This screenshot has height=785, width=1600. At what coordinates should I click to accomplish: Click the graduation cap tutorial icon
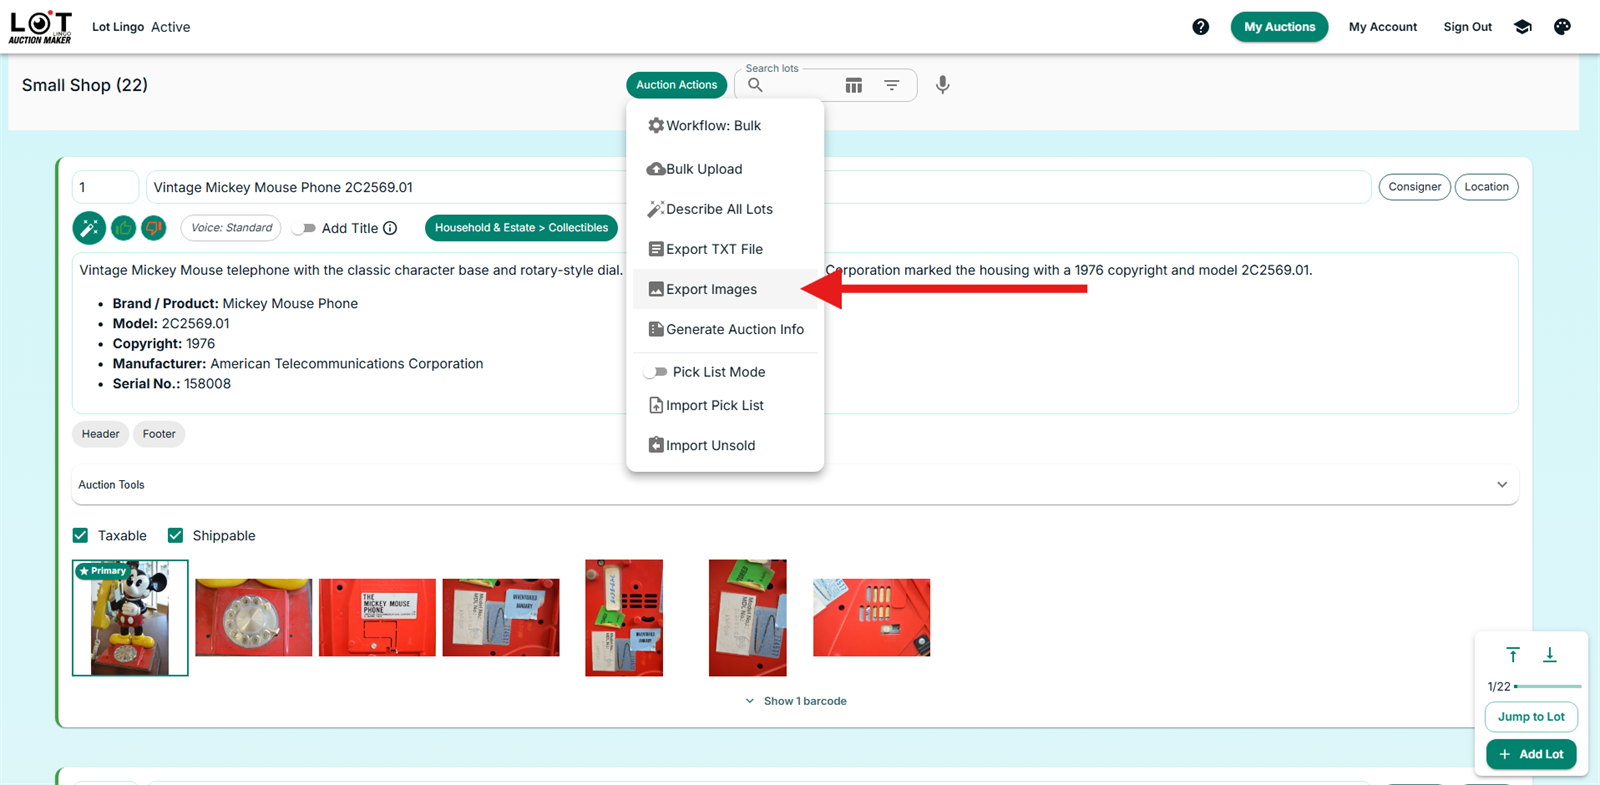click(x=1522, y=27)
